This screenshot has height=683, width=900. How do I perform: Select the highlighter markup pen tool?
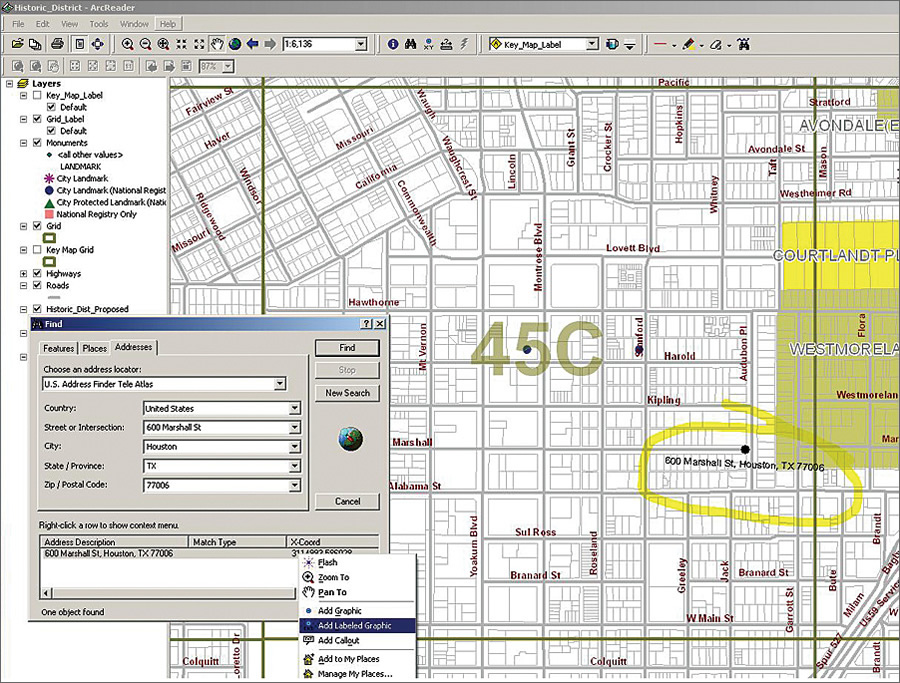(x=689, y=44)
